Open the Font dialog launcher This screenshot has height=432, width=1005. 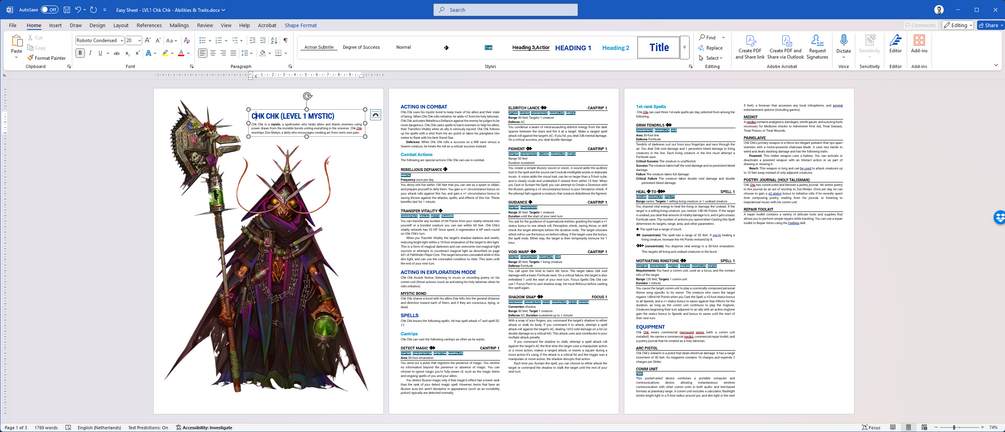point(192,67)
